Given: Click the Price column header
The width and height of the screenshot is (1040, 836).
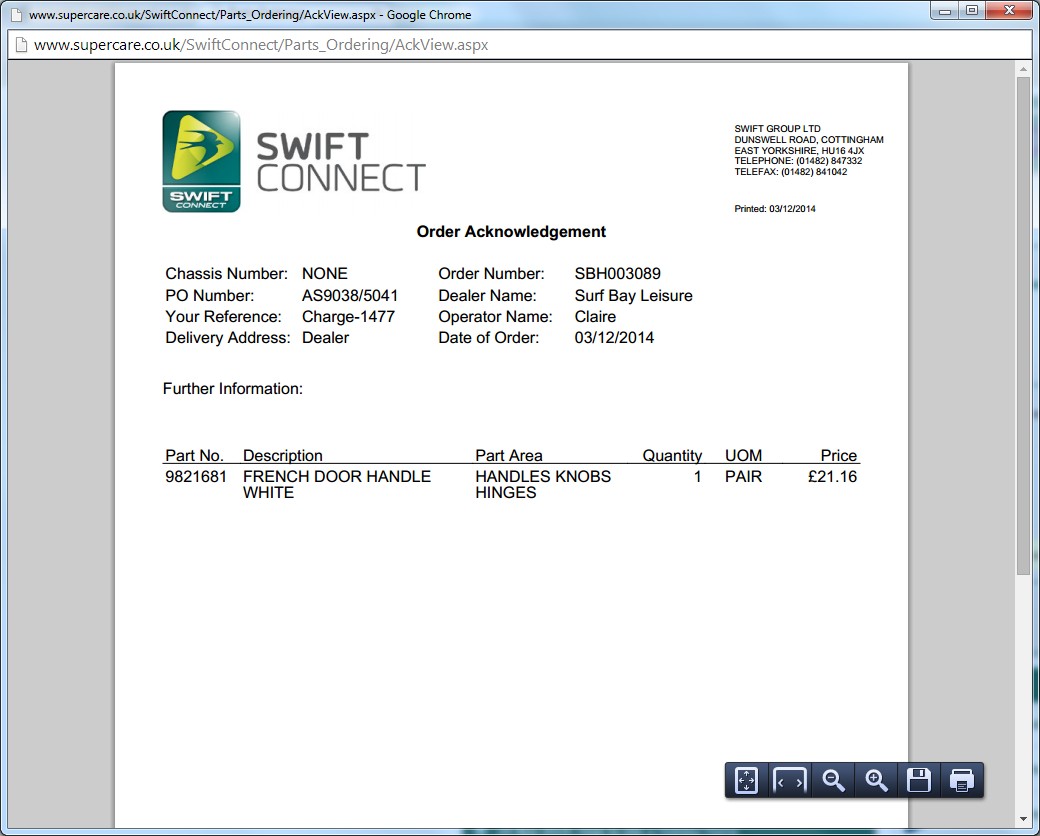Looking at the screenshot, I should [x=838, y=456].
